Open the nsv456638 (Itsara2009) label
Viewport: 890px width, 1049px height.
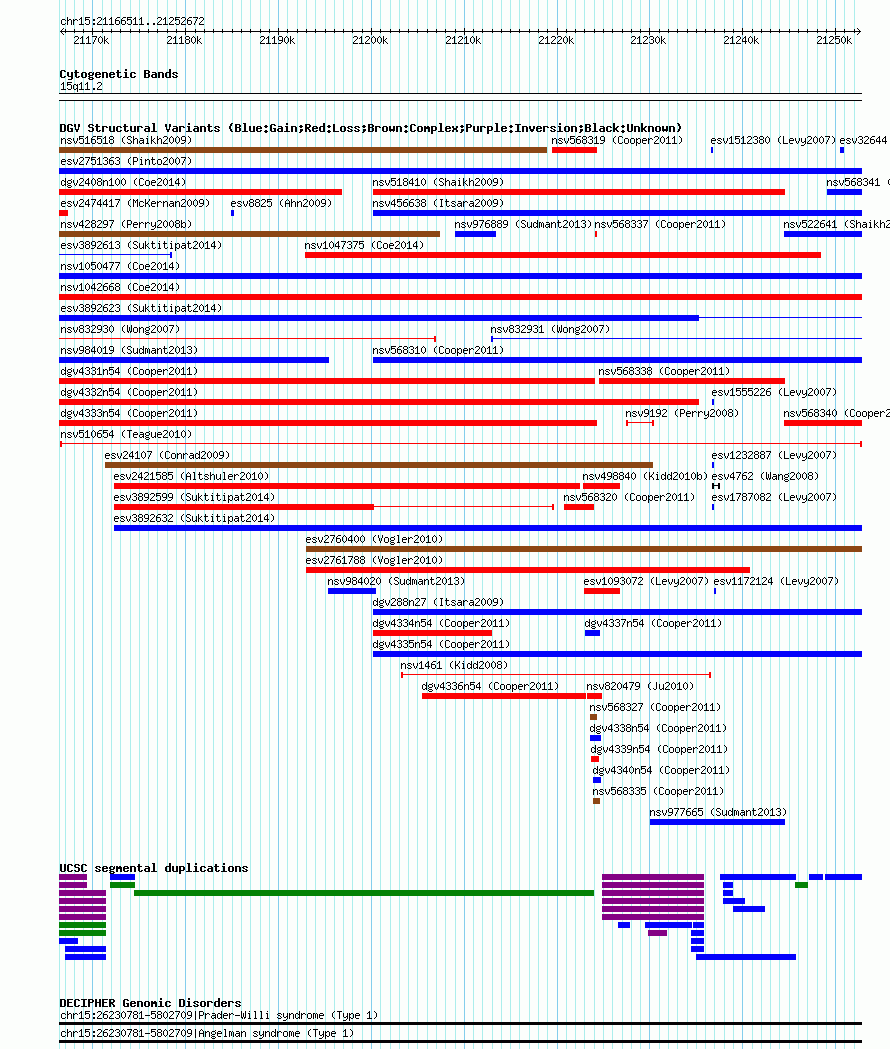coord(438,203)
